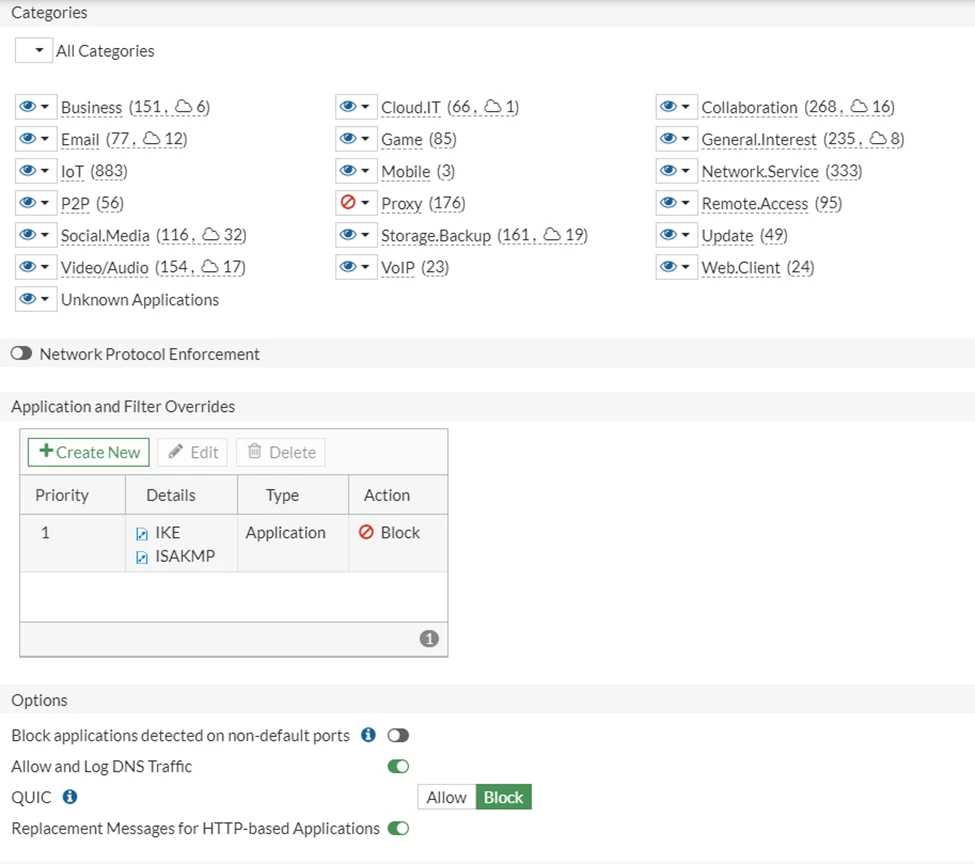Click the IKE application signature icon
The width and height of the screenshot is (975, 864).
click(x=142, y=534)
